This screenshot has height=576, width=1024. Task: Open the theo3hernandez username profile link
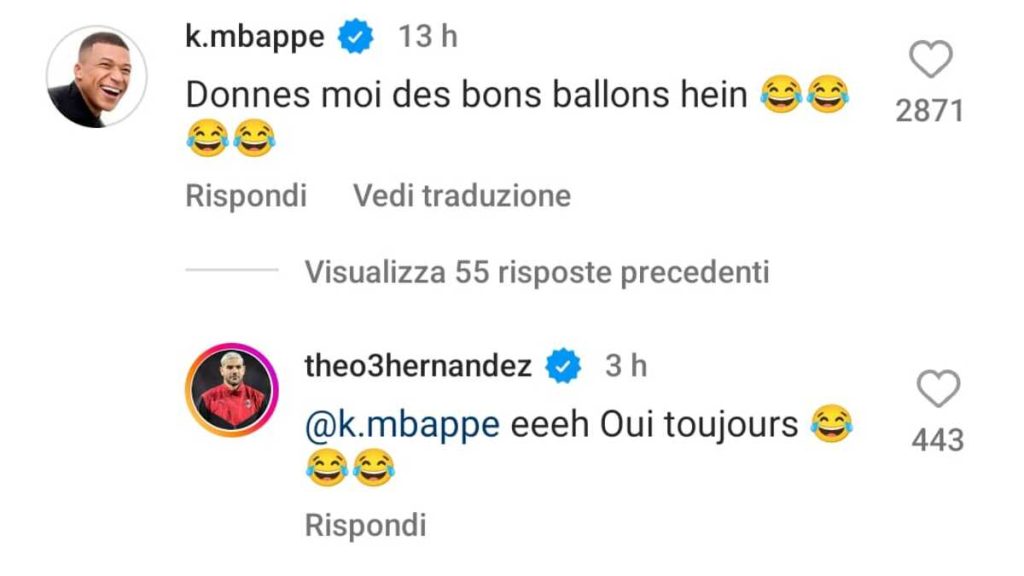coord(418,366)
